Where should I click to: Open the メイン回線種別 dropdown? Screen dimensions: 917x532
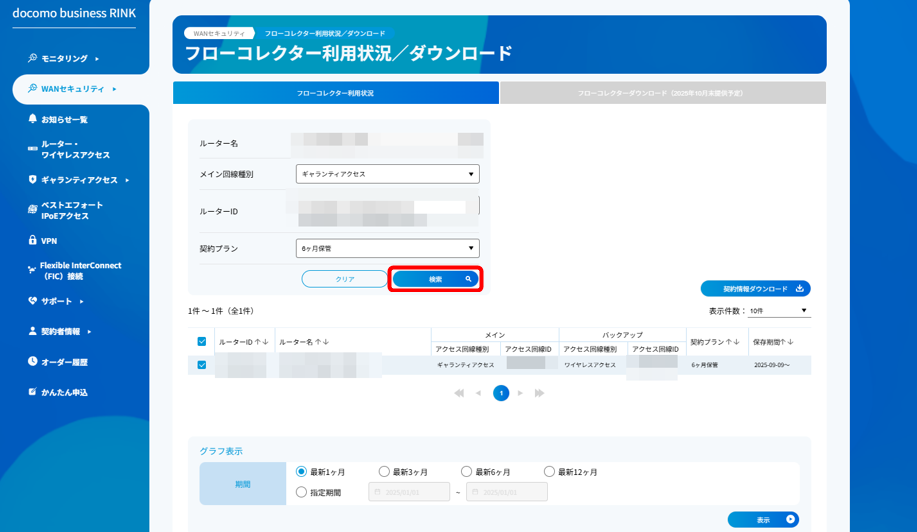click(387, 174)
